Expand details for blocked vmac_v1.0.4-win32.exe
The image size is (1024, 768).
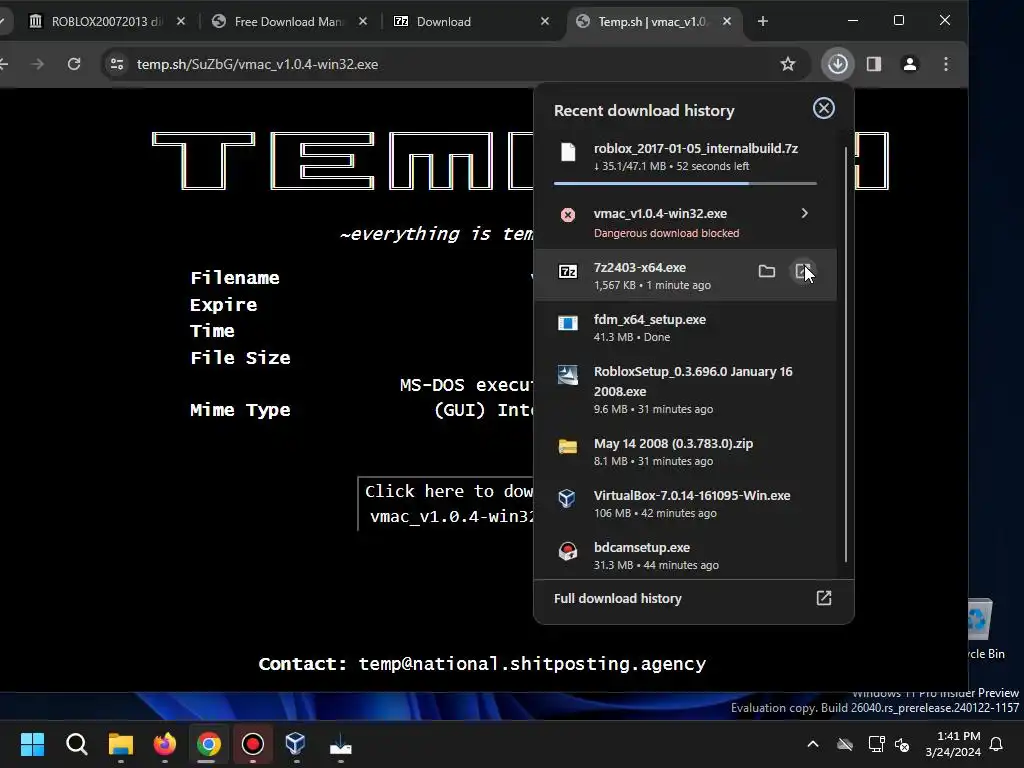click(x=805, y=214)
